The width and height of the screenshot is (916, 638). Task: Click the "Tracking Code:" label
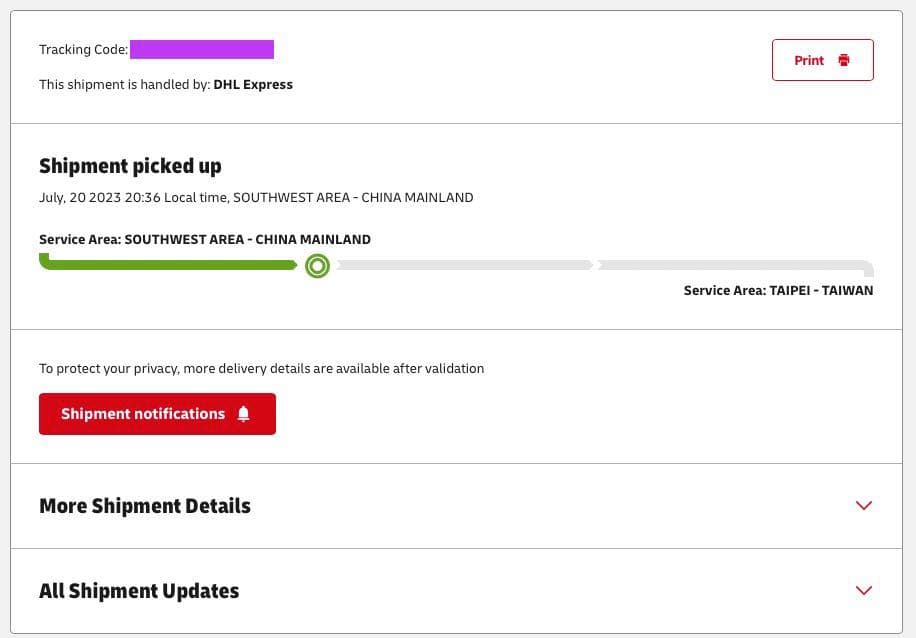(83, 50)
